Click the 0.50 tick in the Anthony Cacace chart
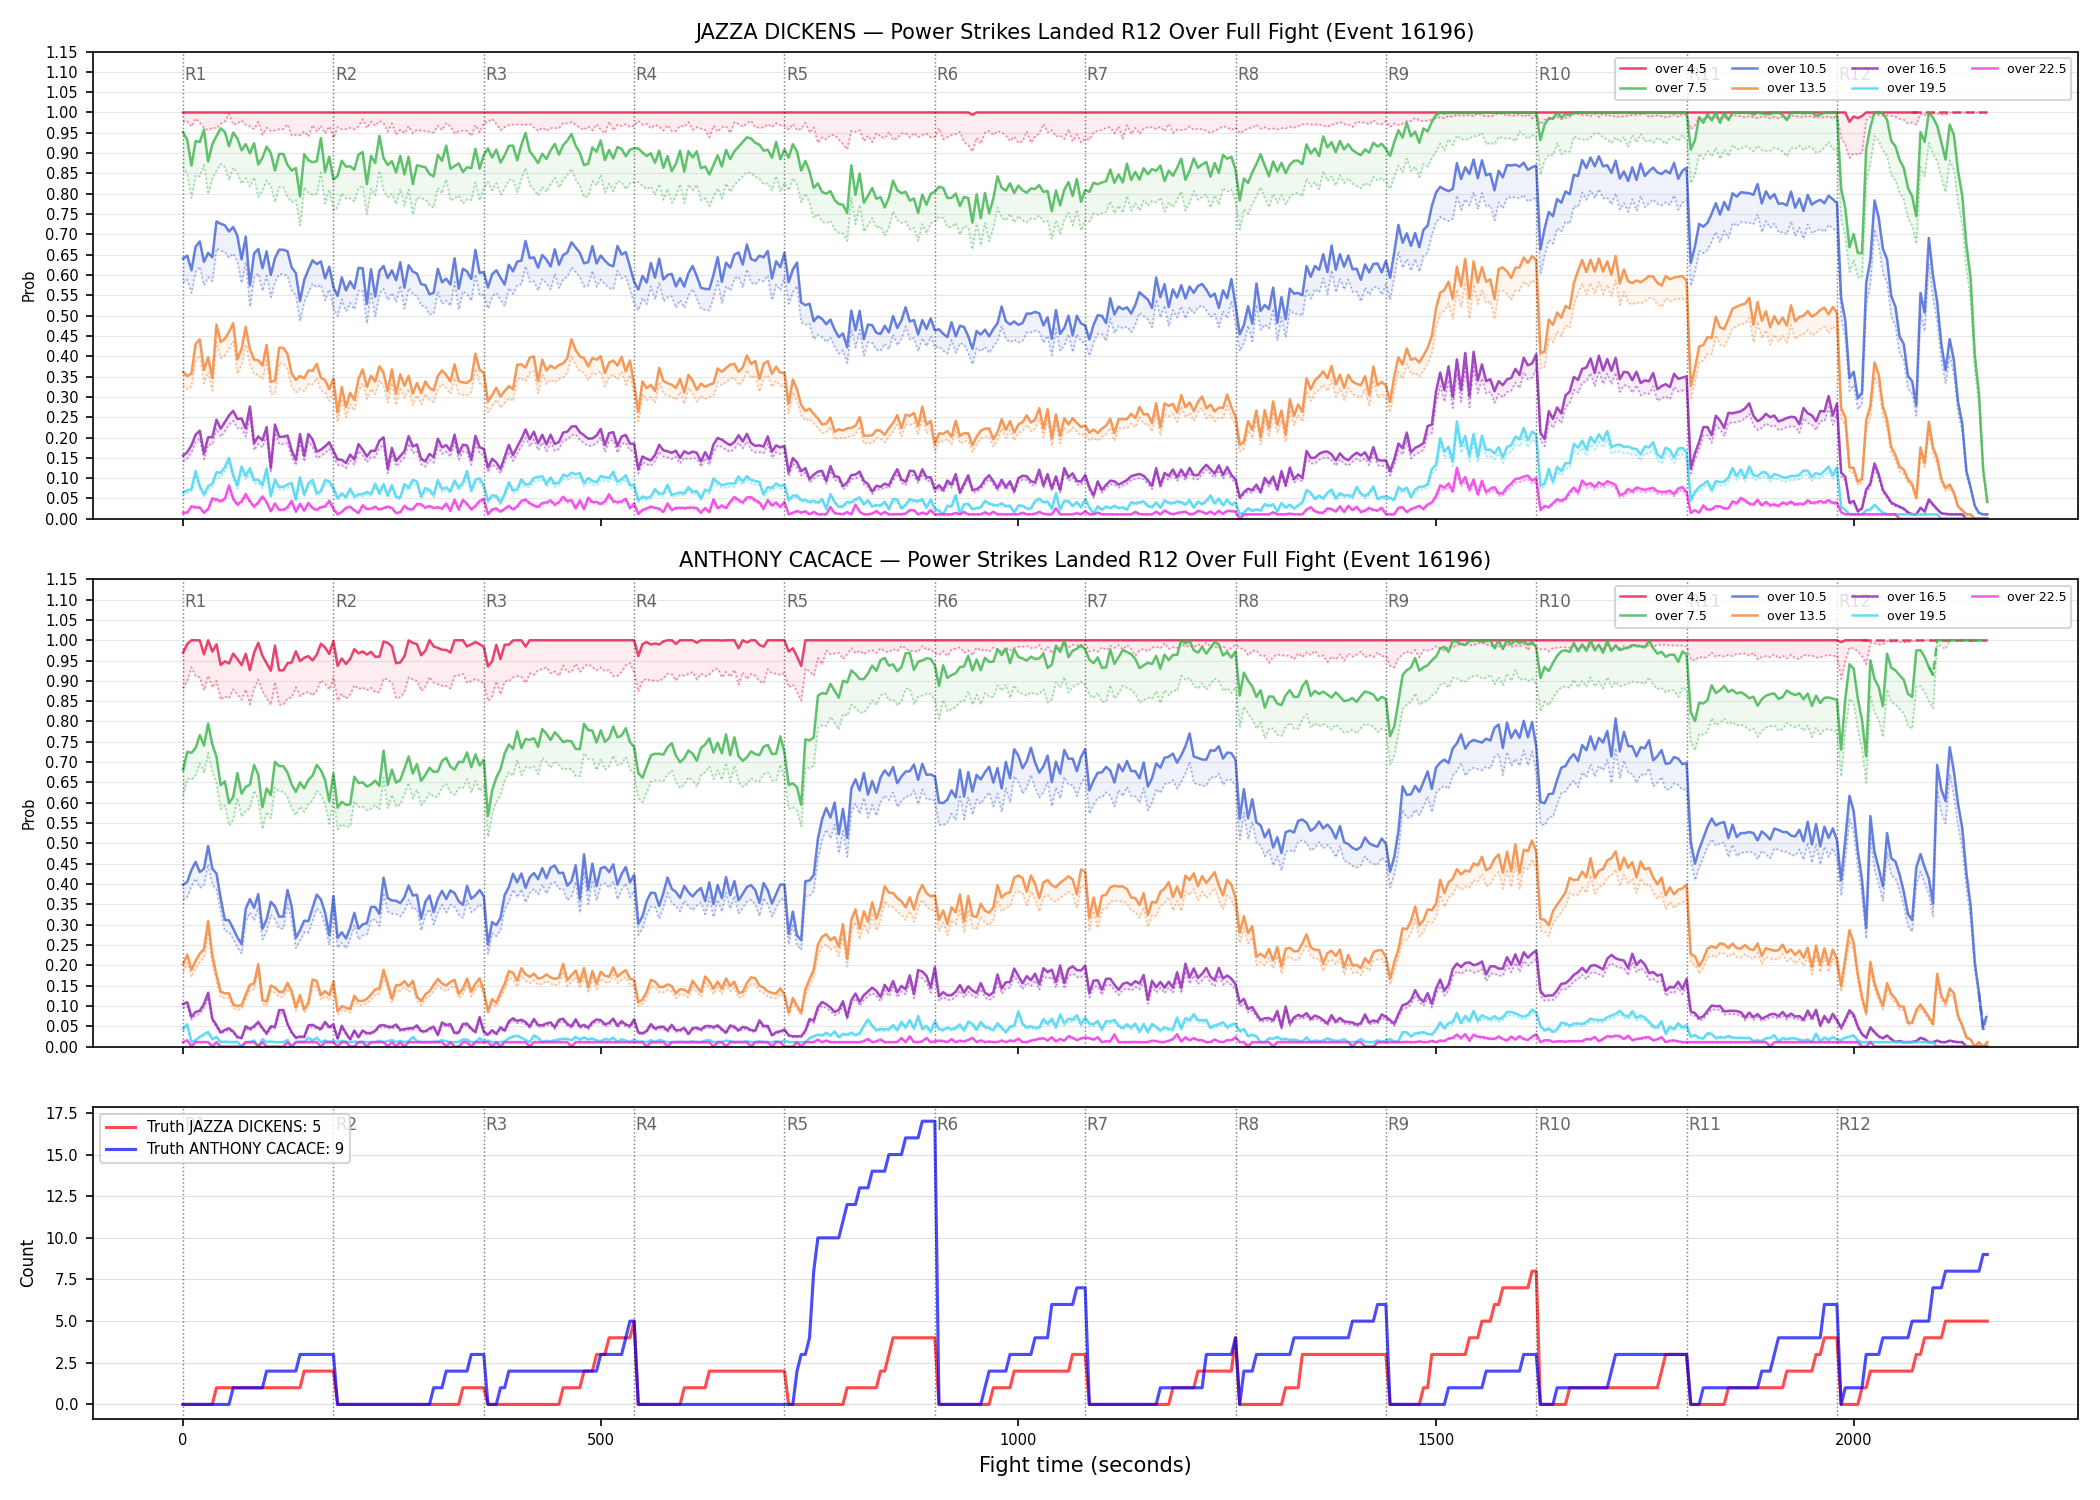 pyautogui.click(x=62, y=844)
